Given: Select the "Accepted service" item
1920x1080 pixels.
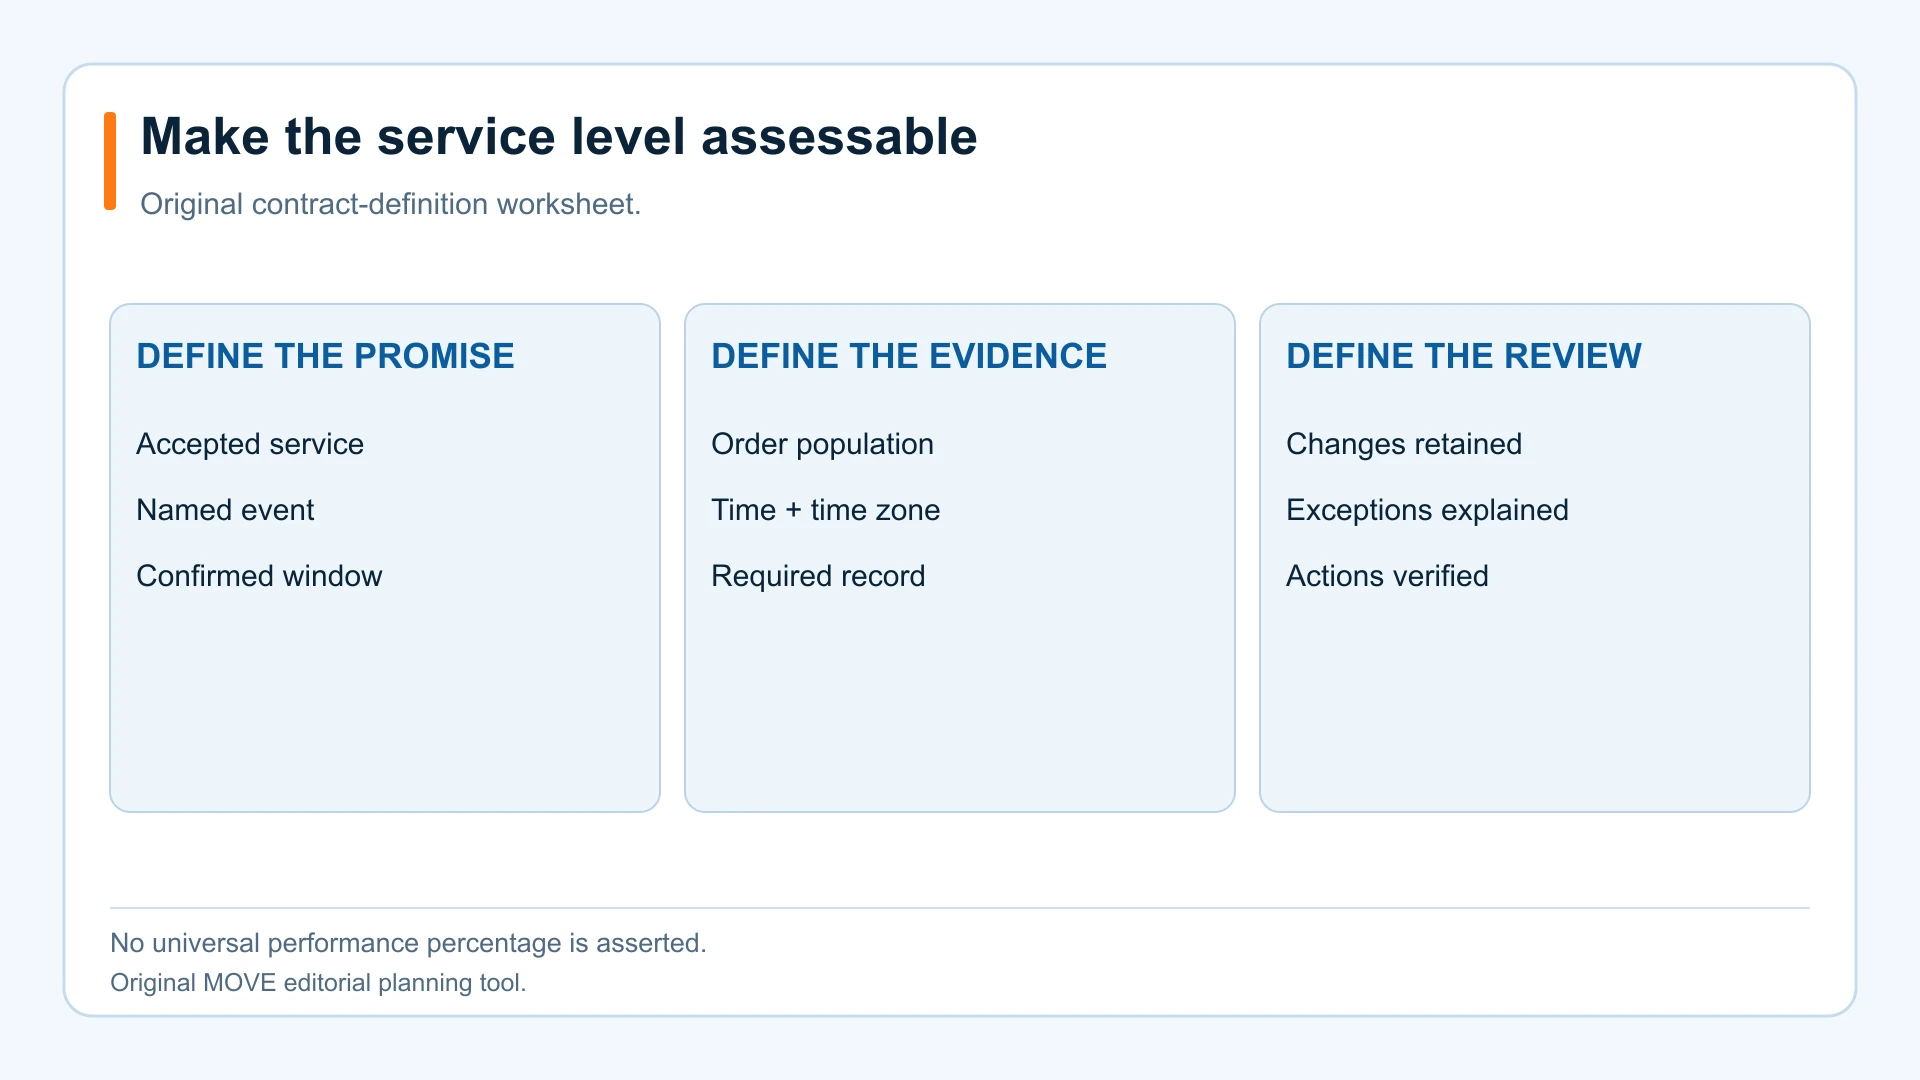Looking at the screenshot, I should 250,444.
